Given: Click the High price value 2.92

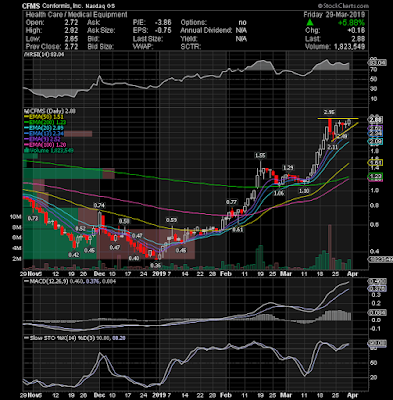Looking at the screenshot, I should click(x=71, y=31).
